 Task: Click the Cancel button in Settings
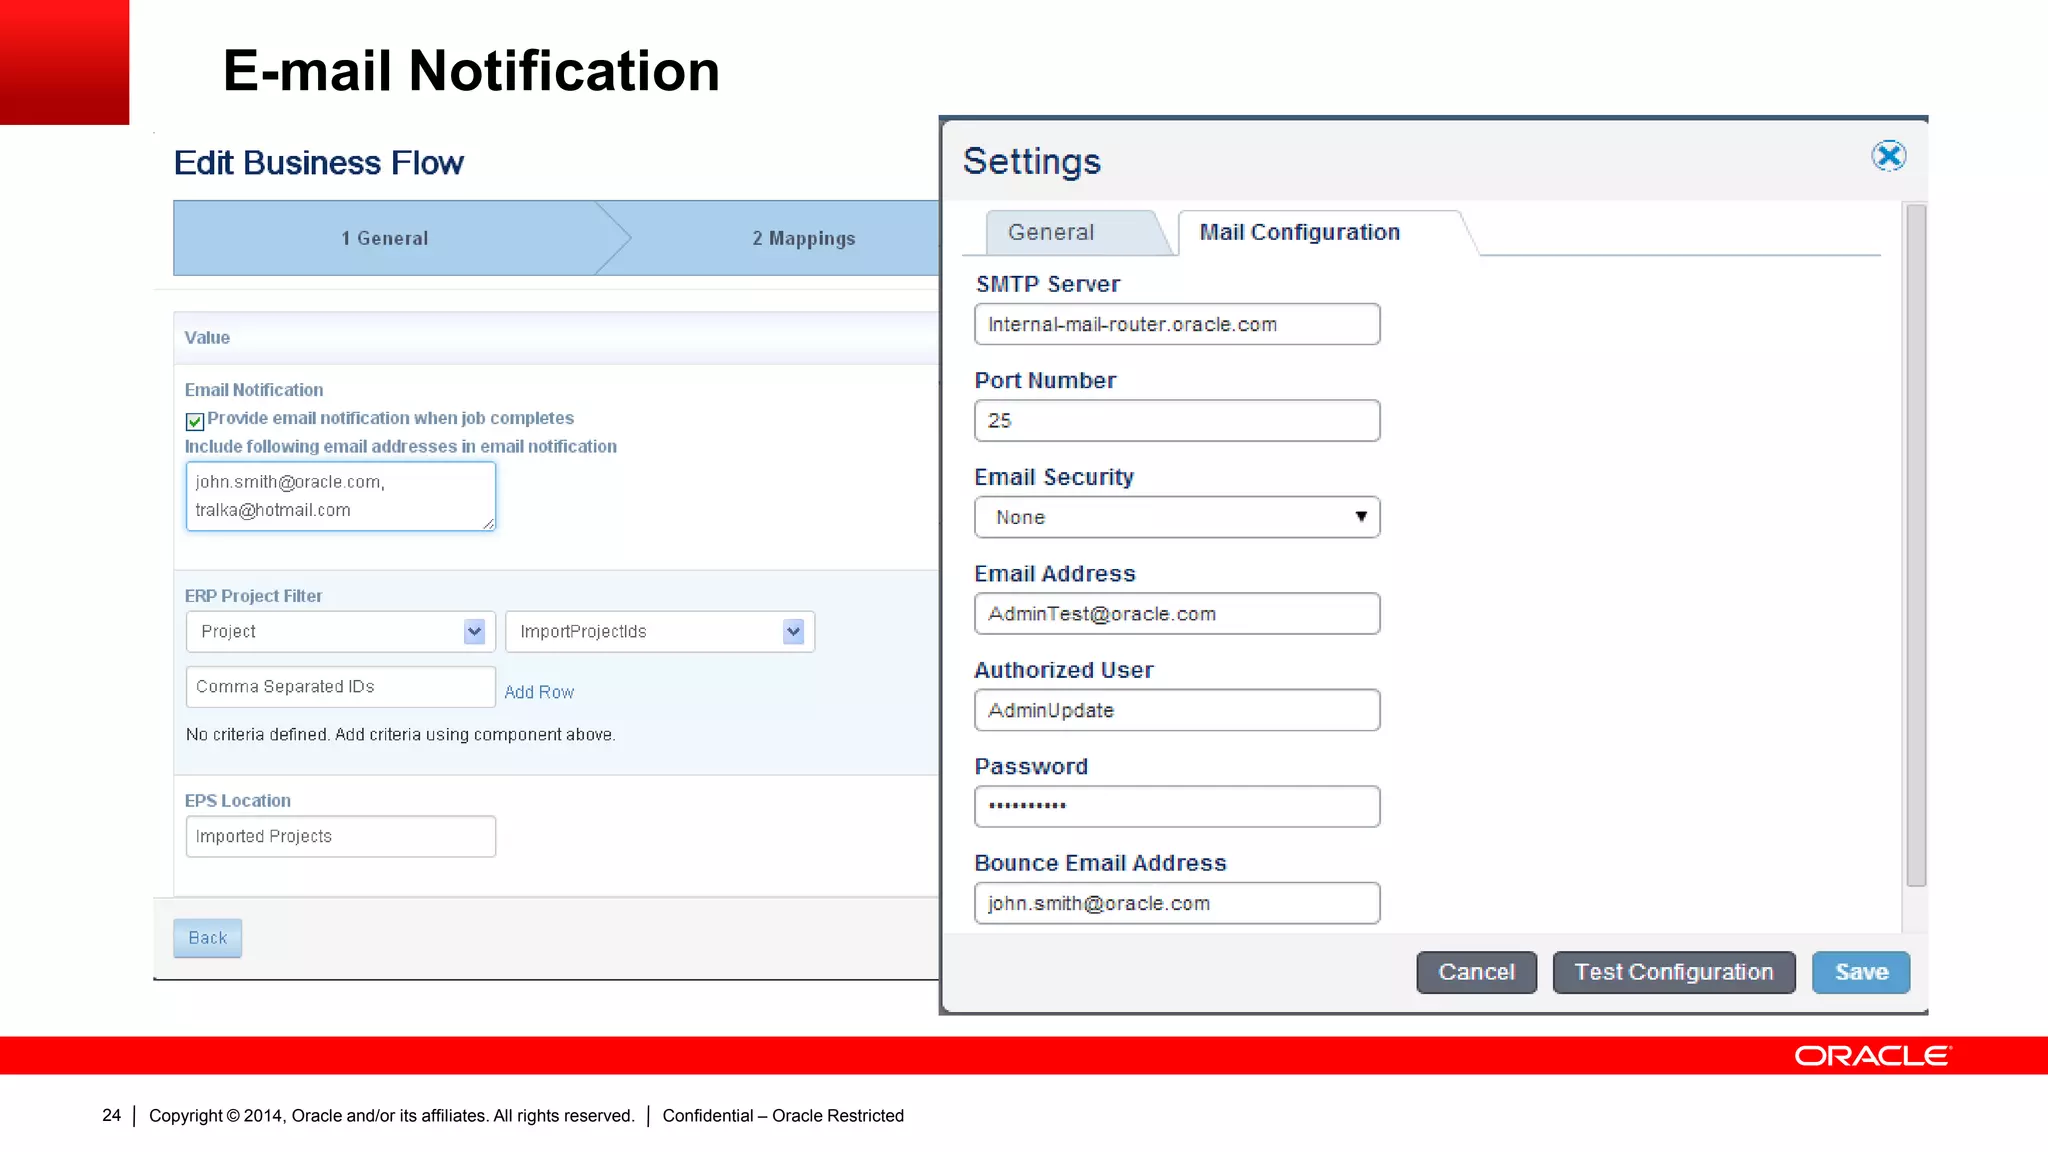[x=1476, y=972]
